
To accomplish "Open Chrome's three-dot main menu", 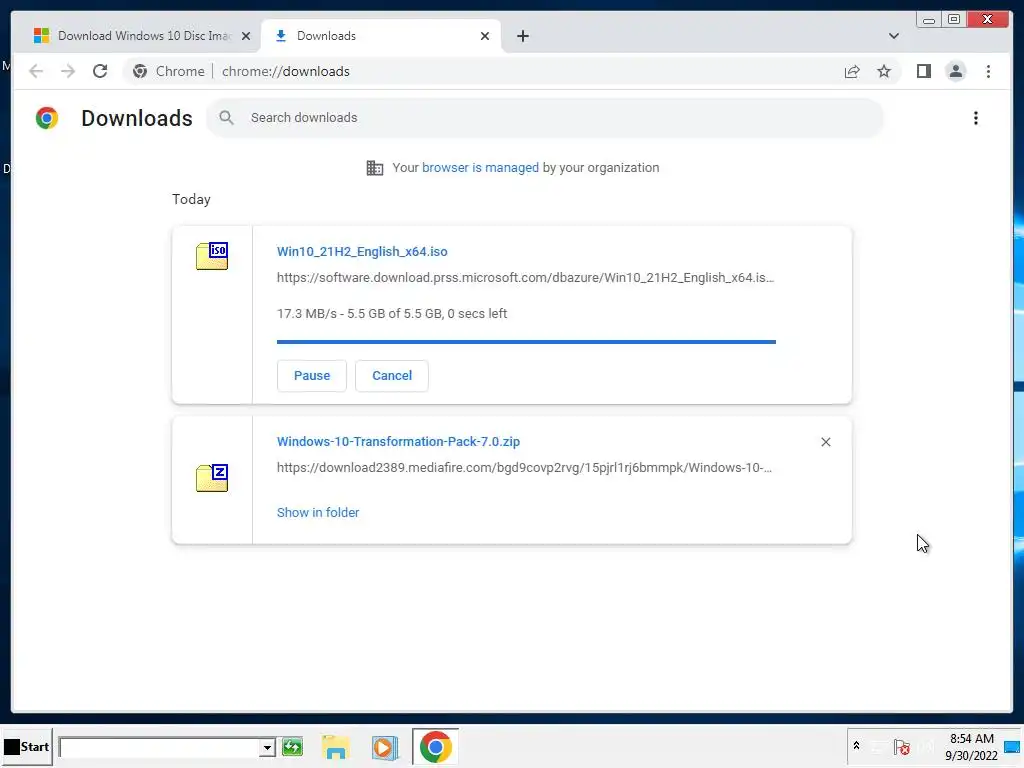I will (988, 71).
